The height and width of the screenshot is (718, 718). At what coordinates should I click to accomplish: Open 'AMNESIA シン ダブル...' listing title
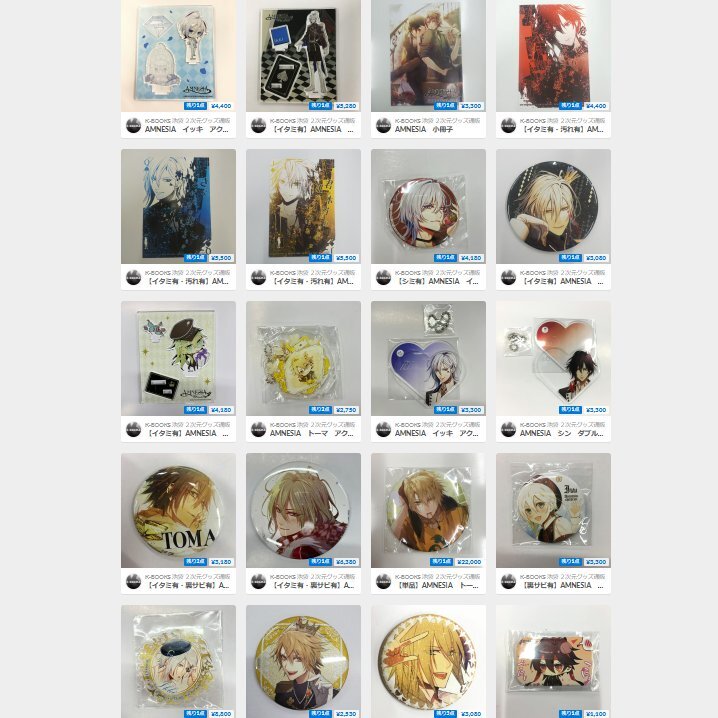click(x=561, y=433)
